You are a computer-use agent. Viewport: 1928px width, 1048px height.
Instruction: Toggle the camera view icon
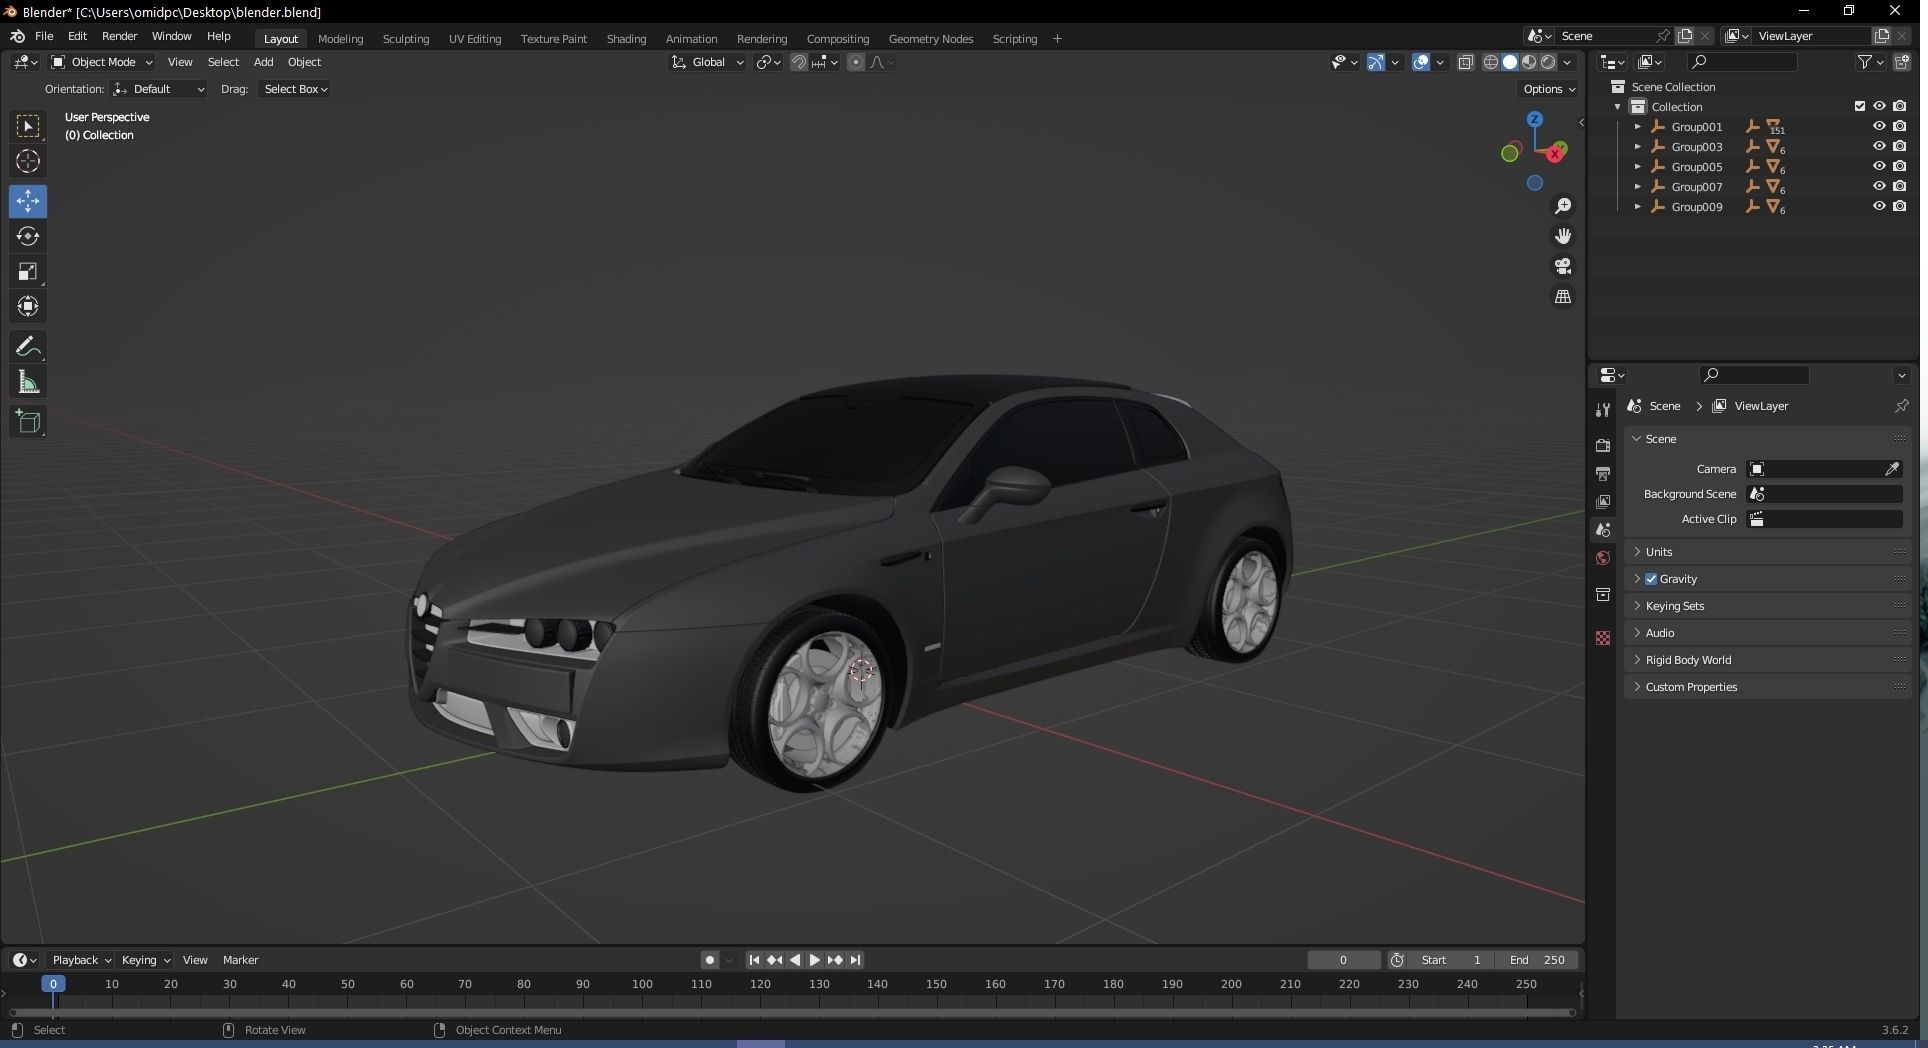click(1562, 266)
